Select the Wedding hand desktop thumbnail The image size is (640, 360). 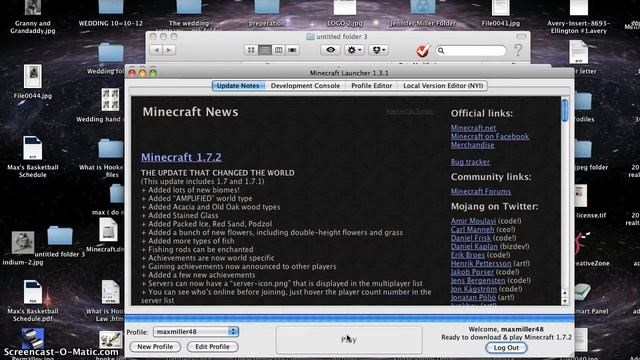point(110,100)
